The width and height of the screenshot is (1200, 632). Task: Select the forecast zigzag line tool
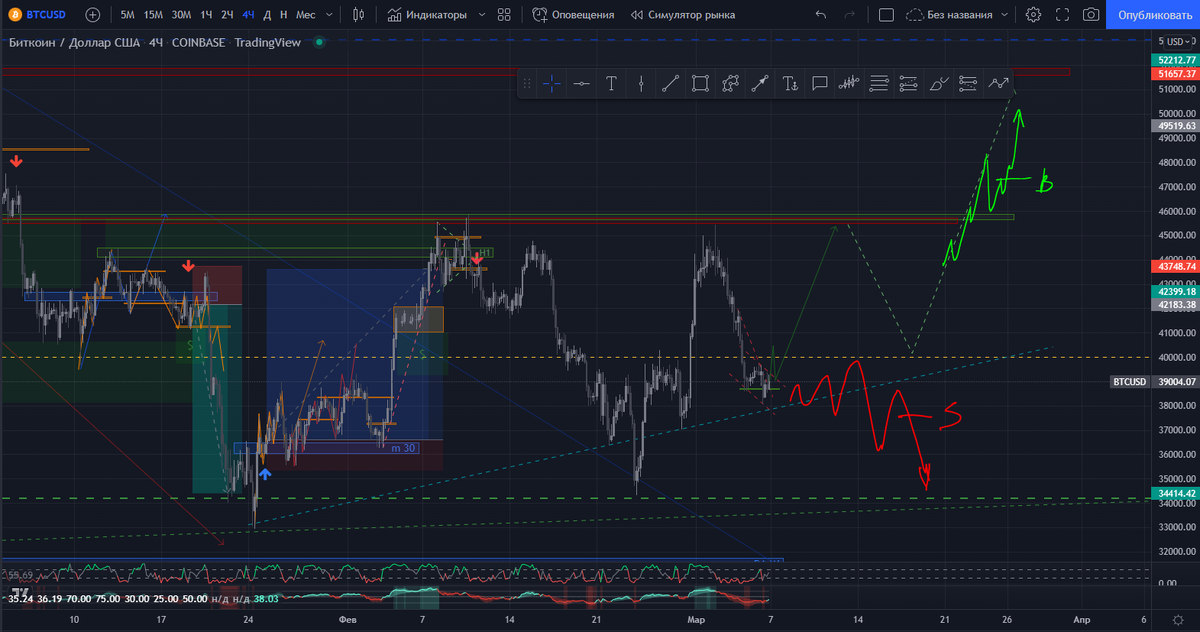click(998, 83)
